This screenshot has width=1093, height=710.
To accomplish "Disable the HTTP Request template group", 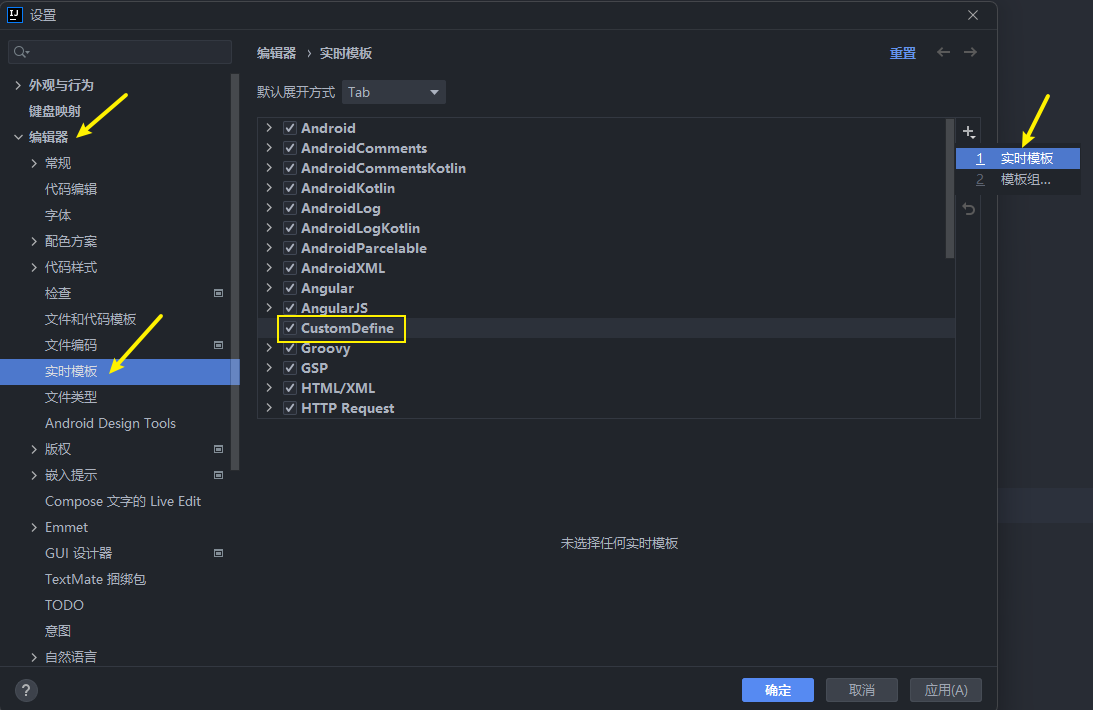I will [x=290, y=408].
